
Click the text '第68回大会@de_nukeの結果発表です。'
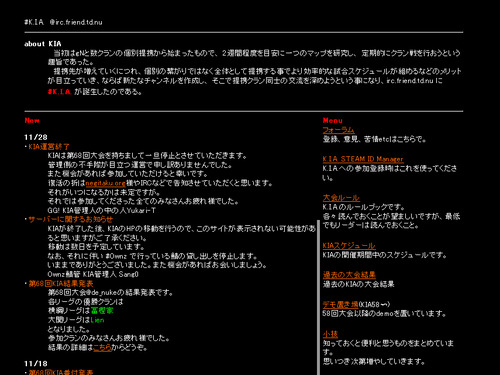click(x=111, y=293)
